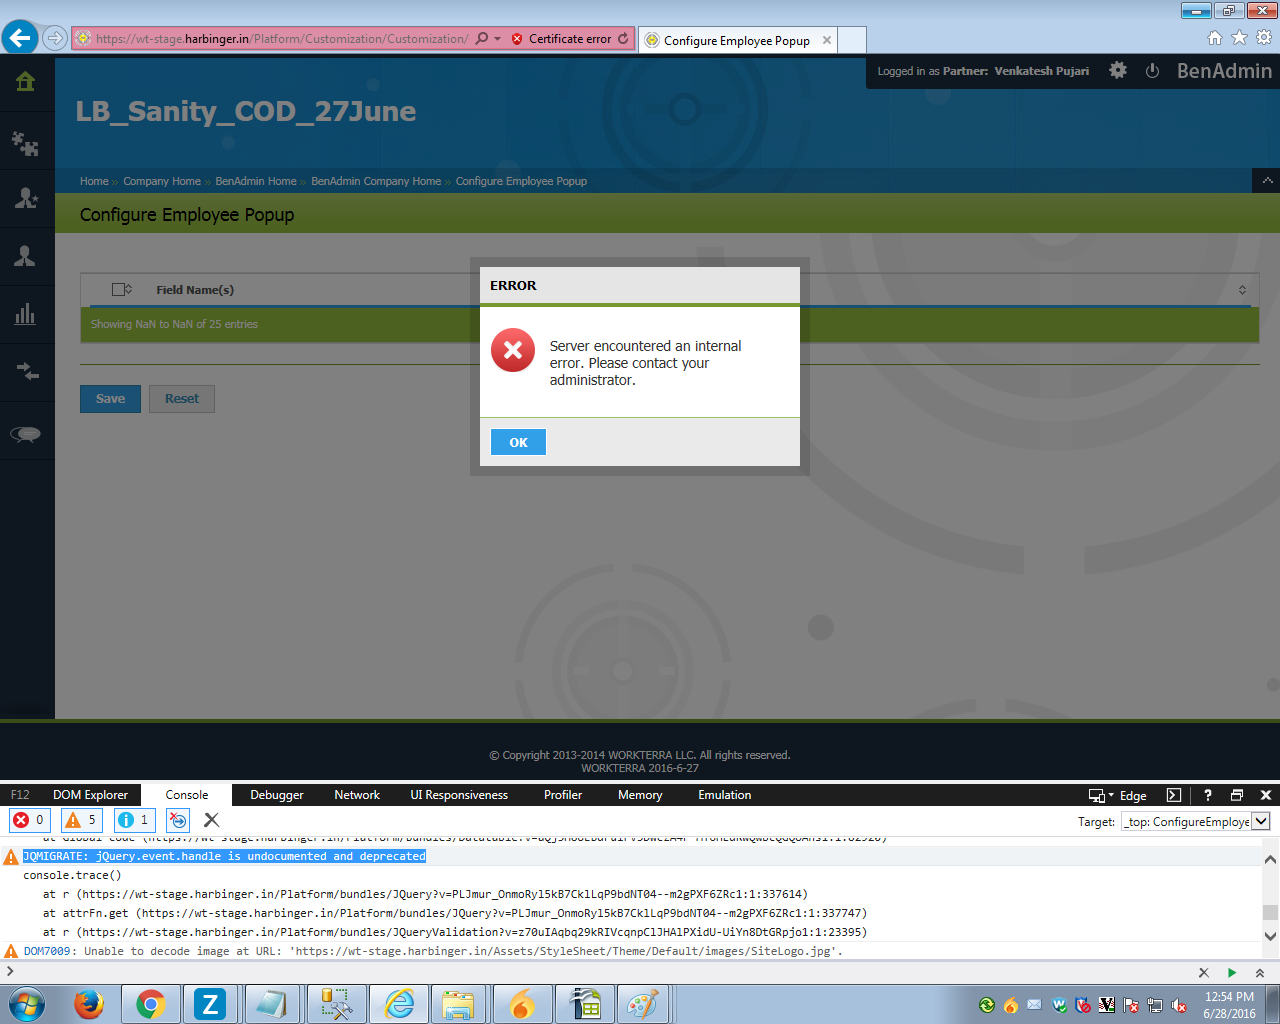
Task: Toggle console errors filter showing 0
Action: point(29,820)
